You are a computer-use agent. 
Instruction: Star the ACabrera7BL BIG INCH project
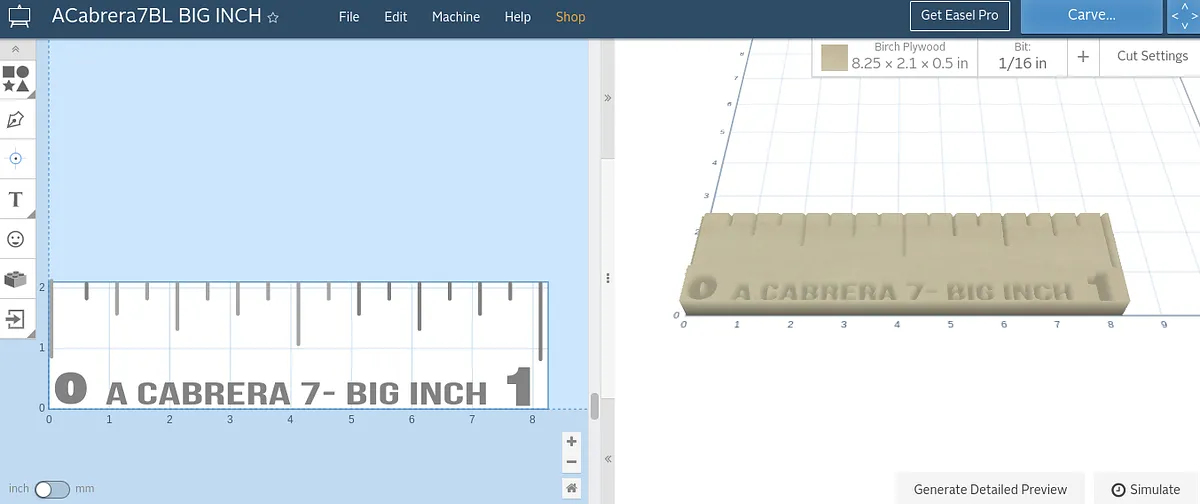click(x=273, y=18)
